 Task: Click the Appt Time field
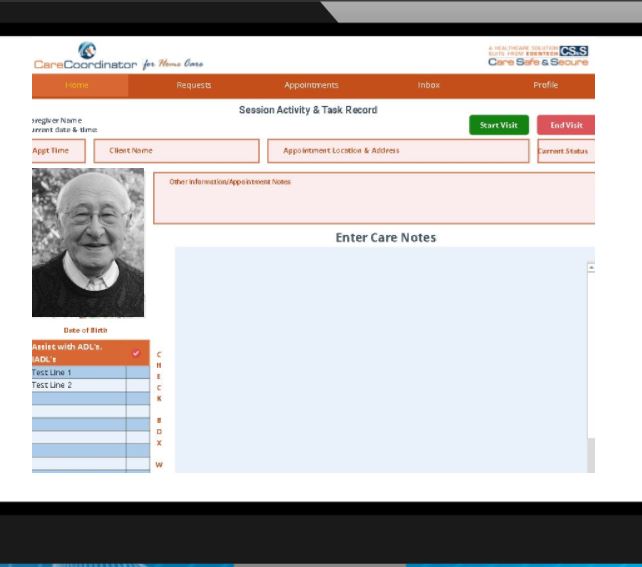coord(58,151)
